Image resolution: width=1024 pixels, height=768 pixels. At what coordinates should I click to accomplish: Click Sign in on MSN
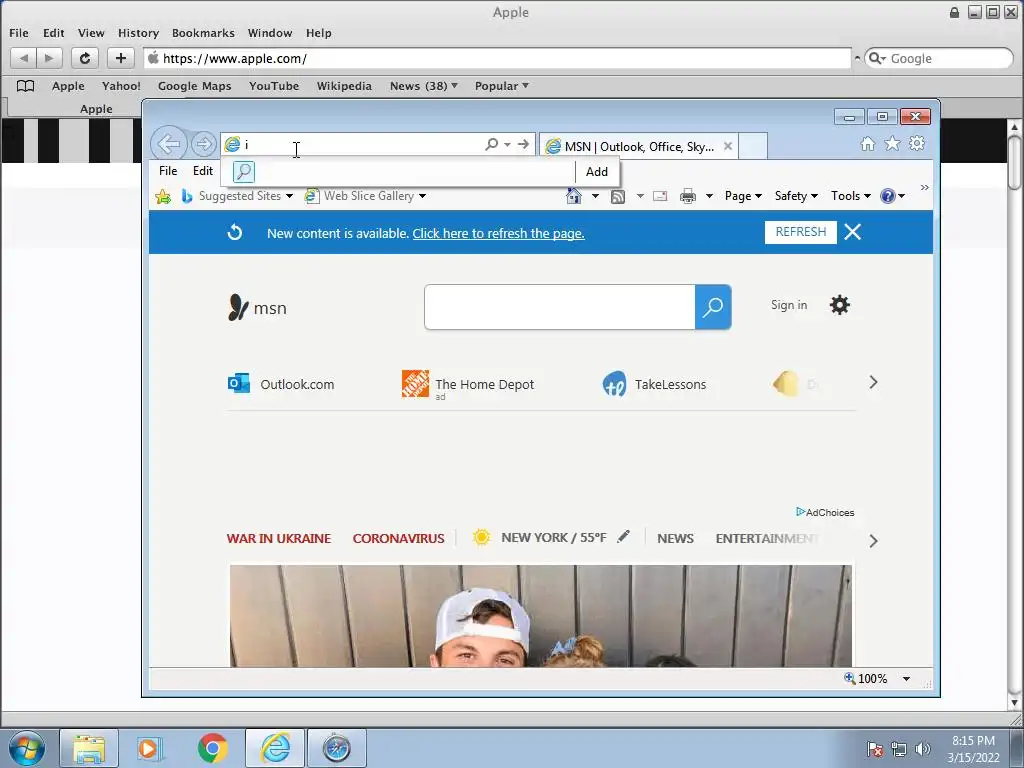(x=789, y=305)
